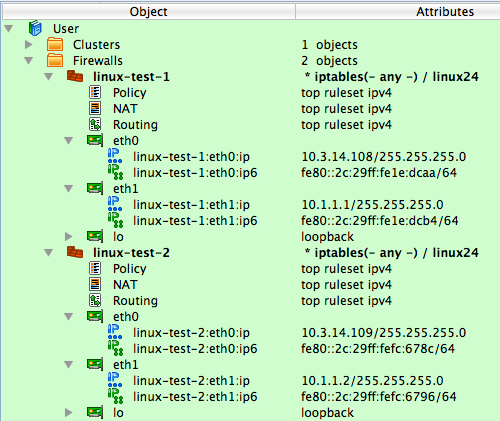Select the linux-test-2 firewall name

pyautogui.click(x=131, y=253)
